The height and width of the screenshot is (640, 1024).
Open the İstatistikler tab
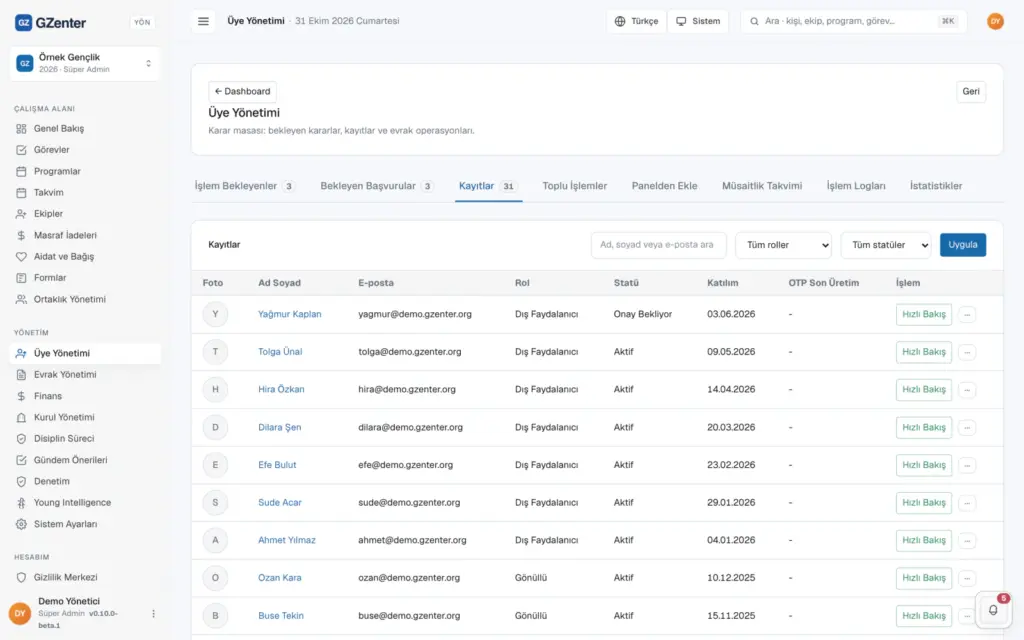(936, 186)
